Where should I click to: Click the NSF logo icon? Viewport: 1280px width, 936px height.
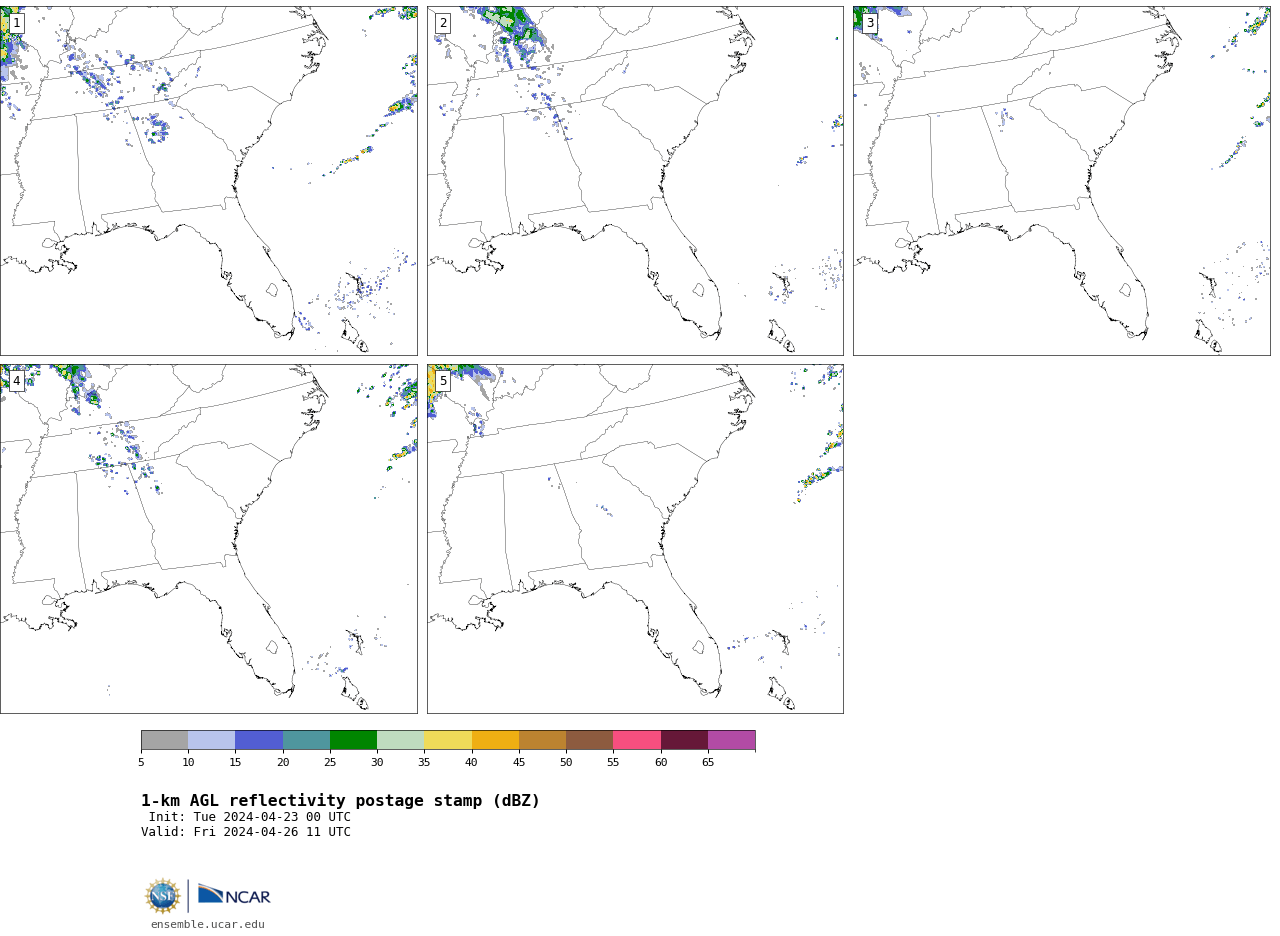pos(163,896)
